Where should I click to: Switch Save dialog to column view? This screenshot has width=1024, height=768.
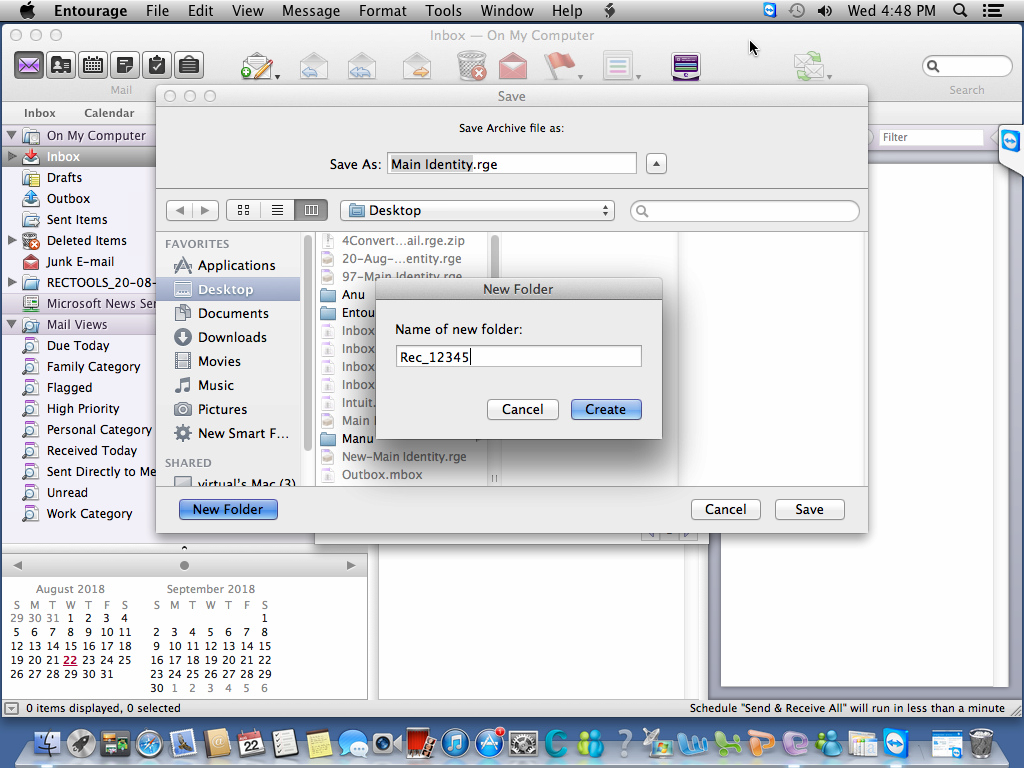coord(311,210)
